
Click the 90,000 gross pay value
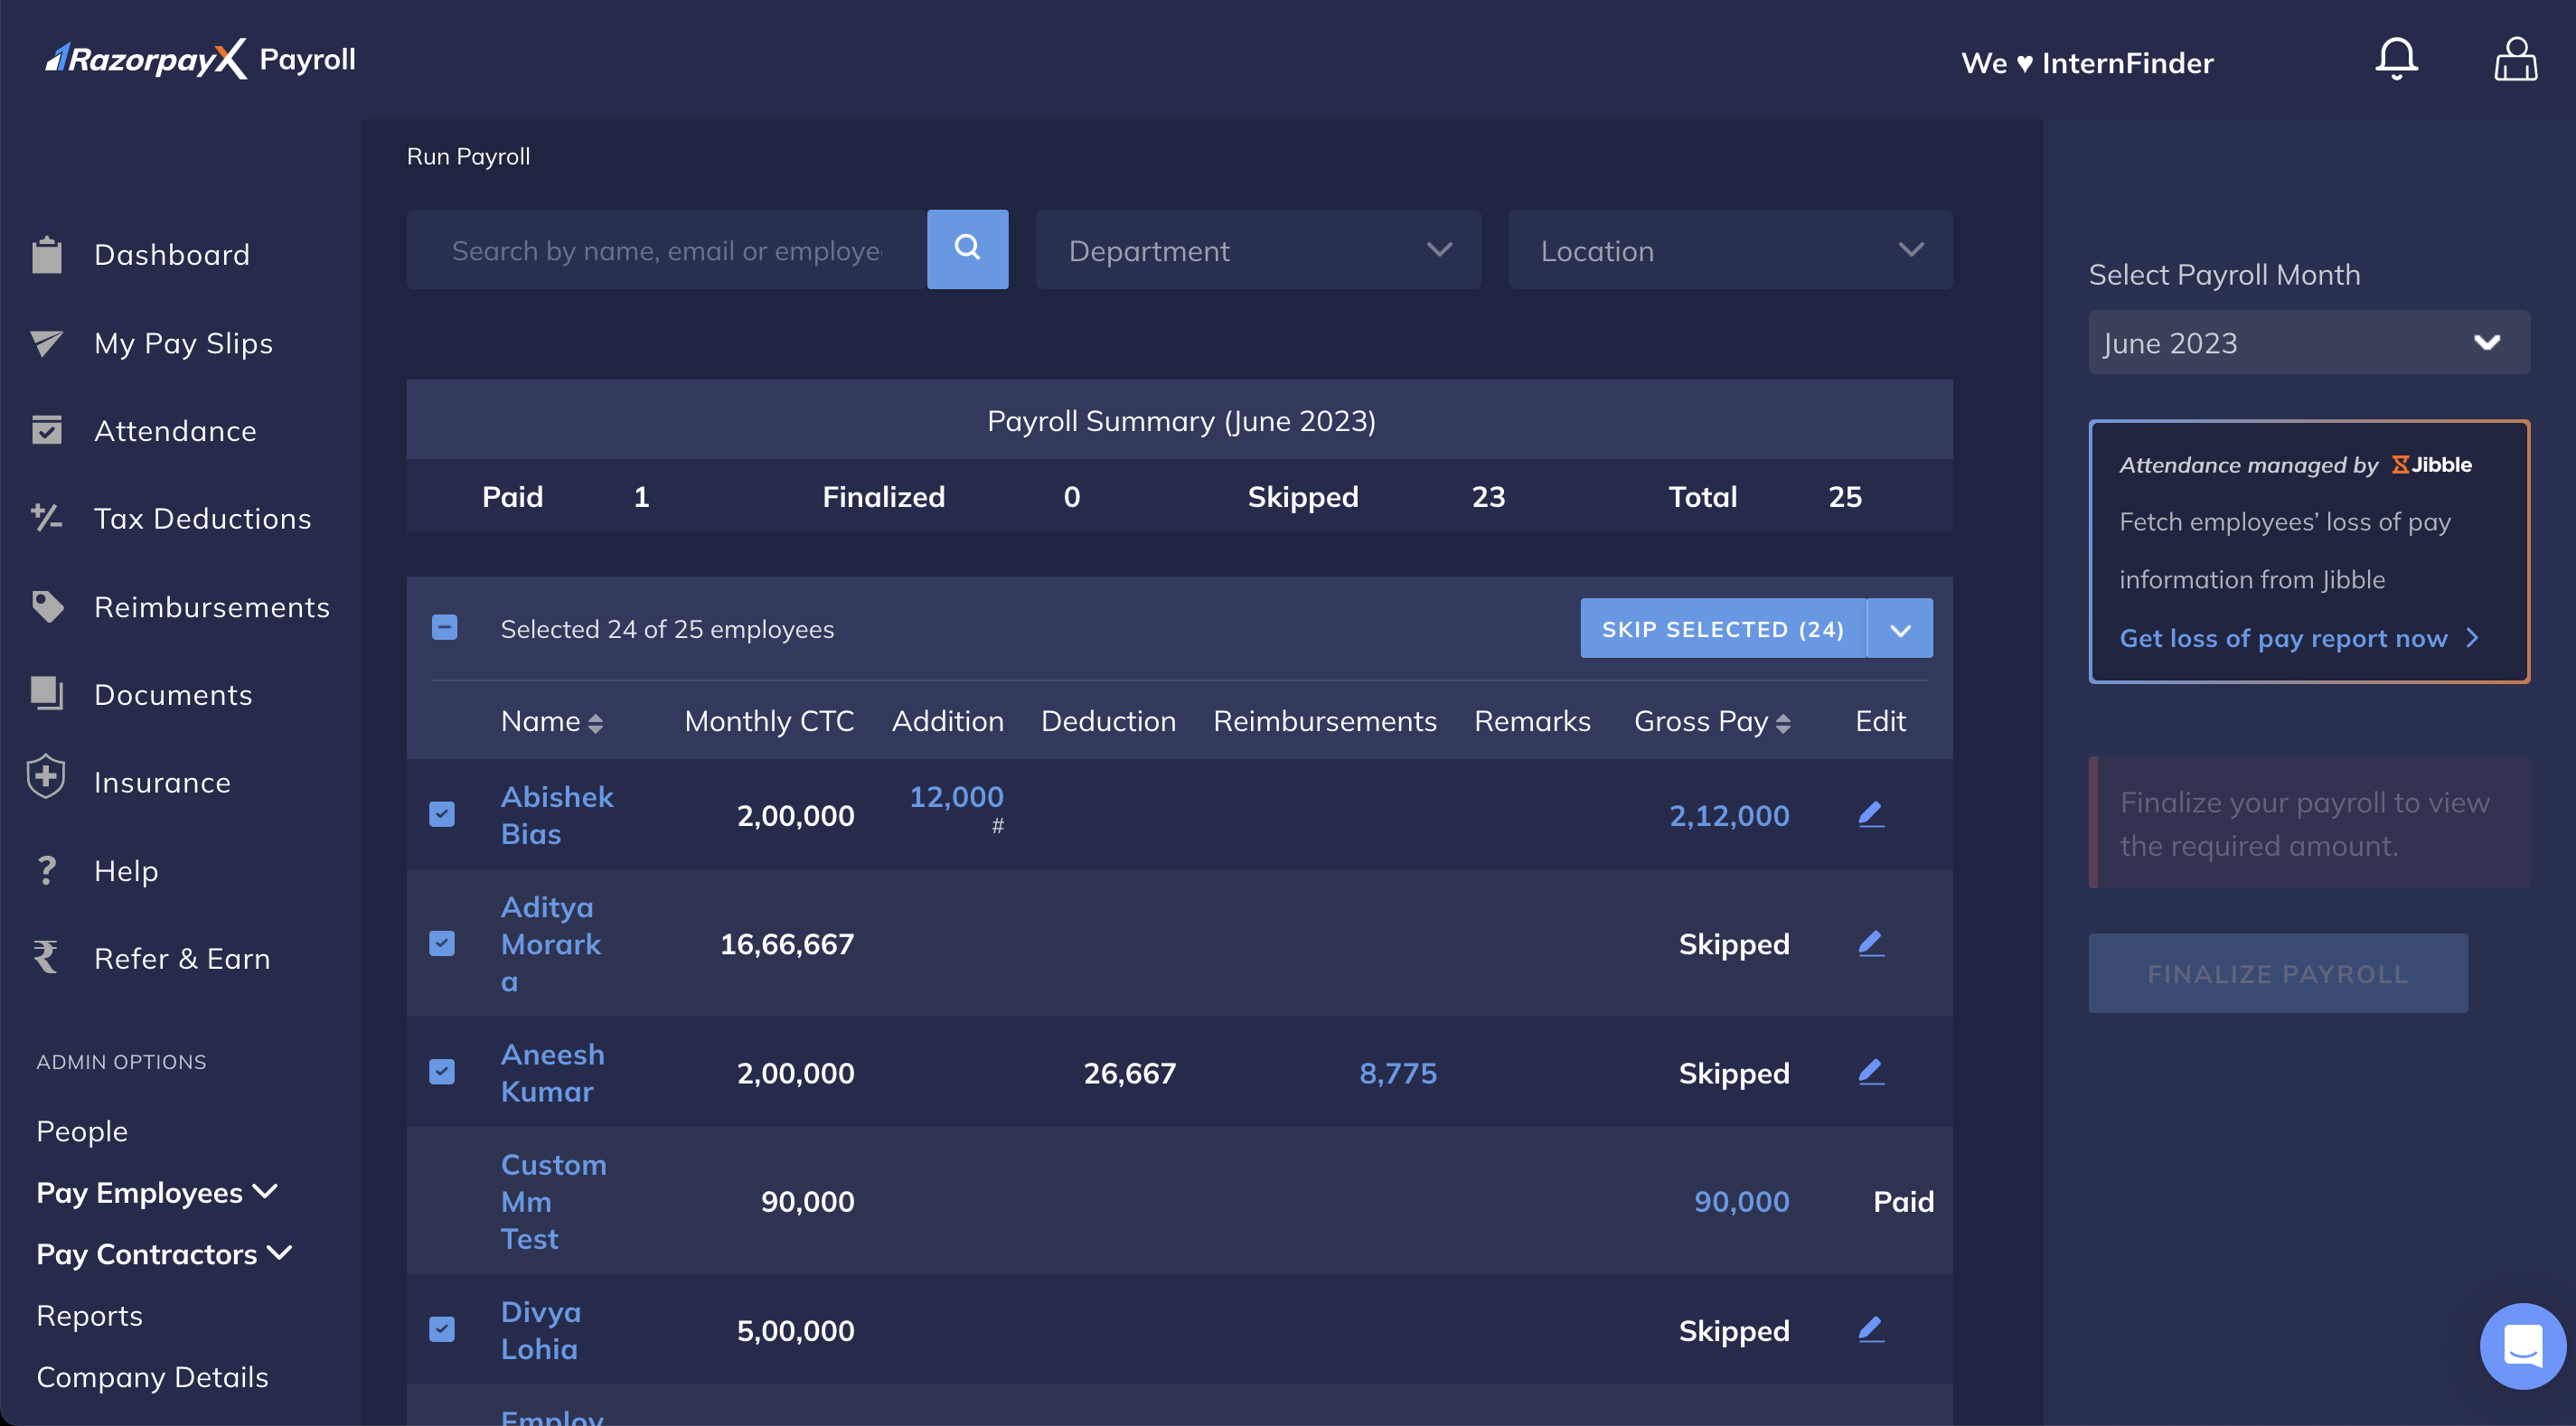(1741, 1201)
